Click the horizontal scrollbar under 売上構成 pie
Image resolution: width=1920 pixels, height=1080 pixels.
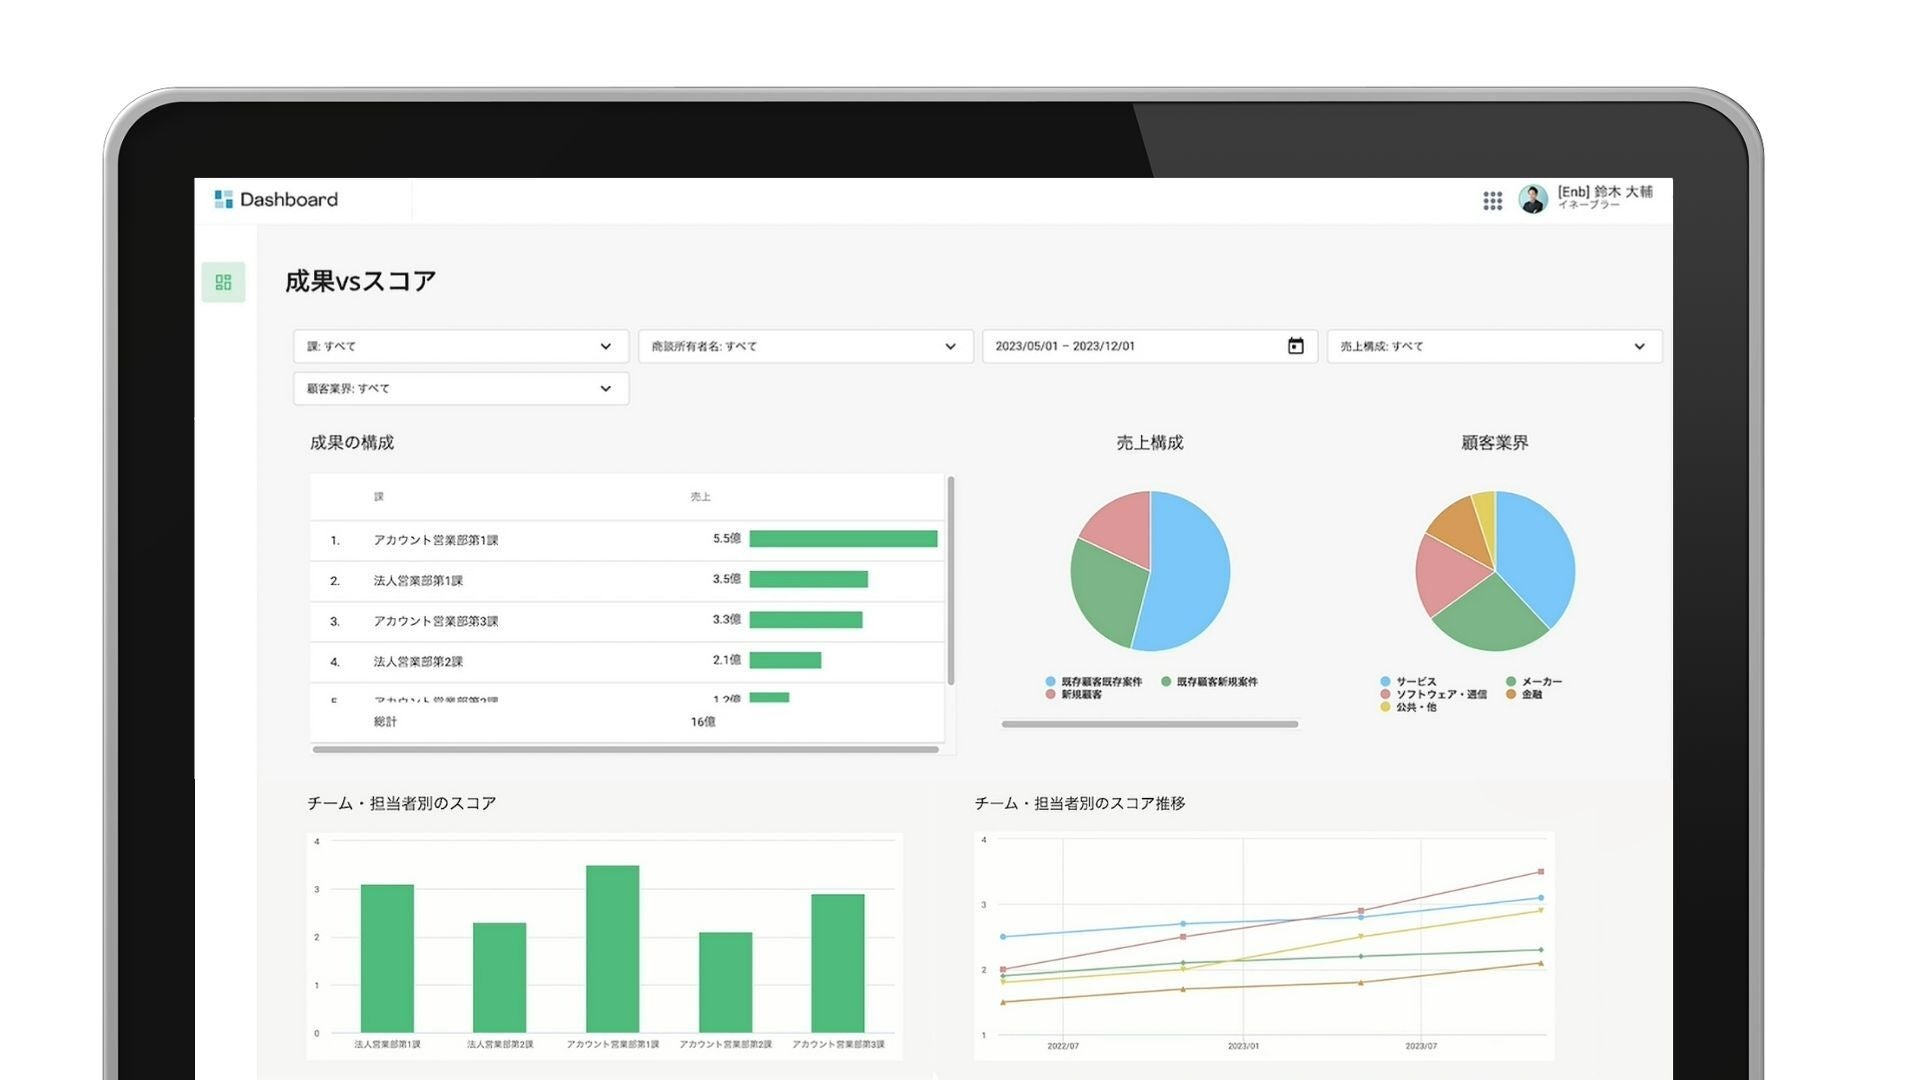click(x=1149, y=724)
